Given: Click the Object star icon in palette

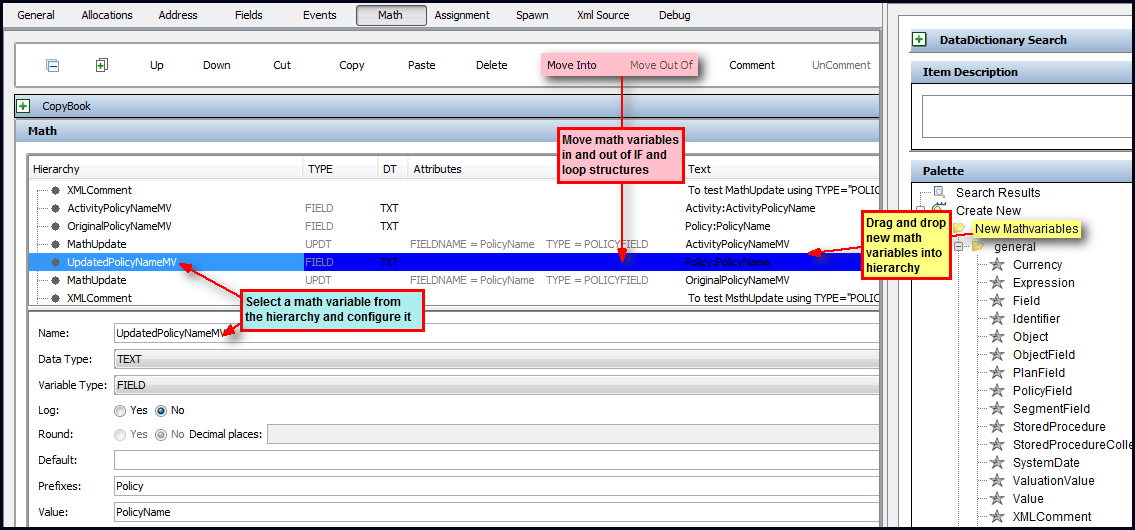Looking at the screenshot, I should coord(998,337).
